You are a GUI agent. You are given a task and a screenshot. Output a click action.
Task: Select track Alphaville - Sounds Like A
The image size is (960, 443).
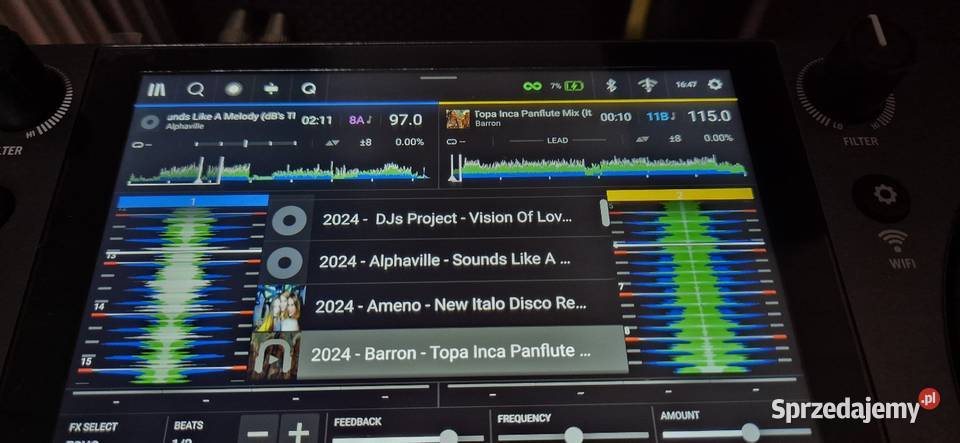tap(444, 260)
